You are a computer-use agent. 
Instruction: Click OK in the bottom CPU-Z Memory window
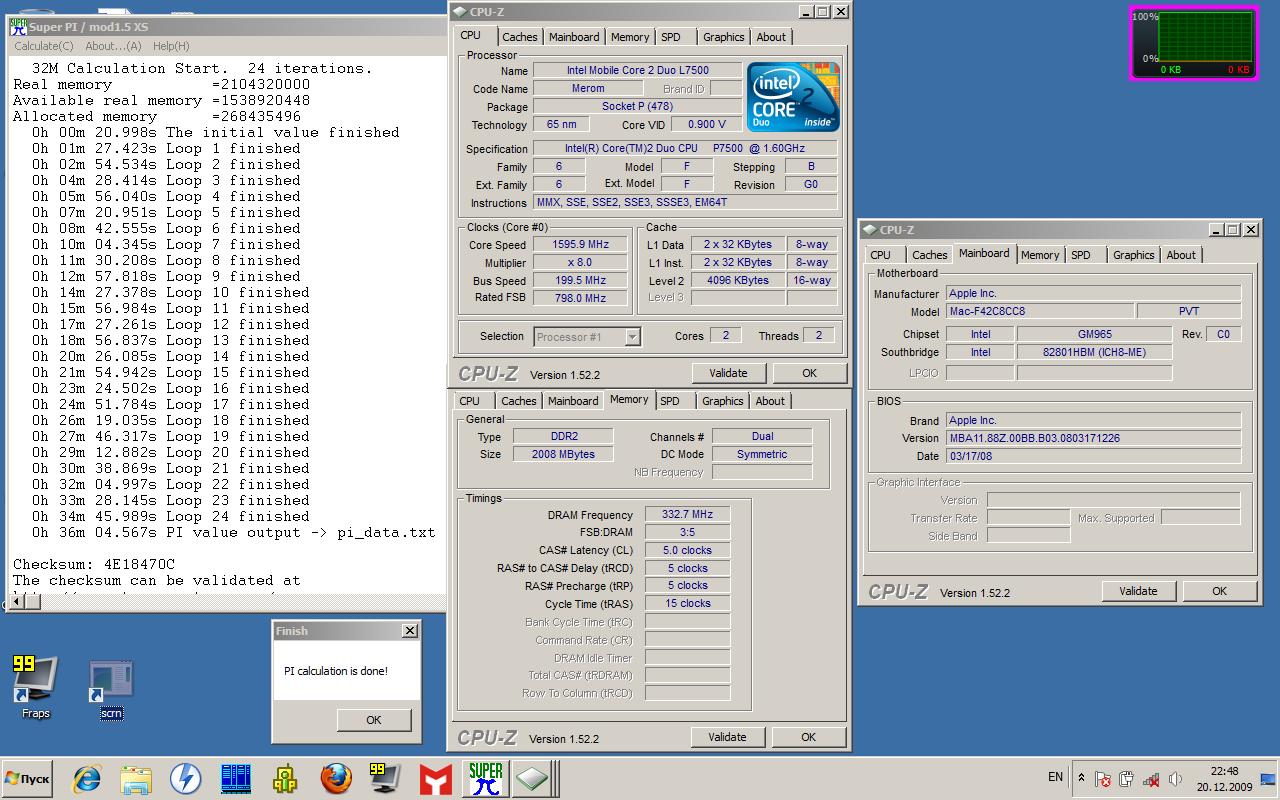point(808,737)
